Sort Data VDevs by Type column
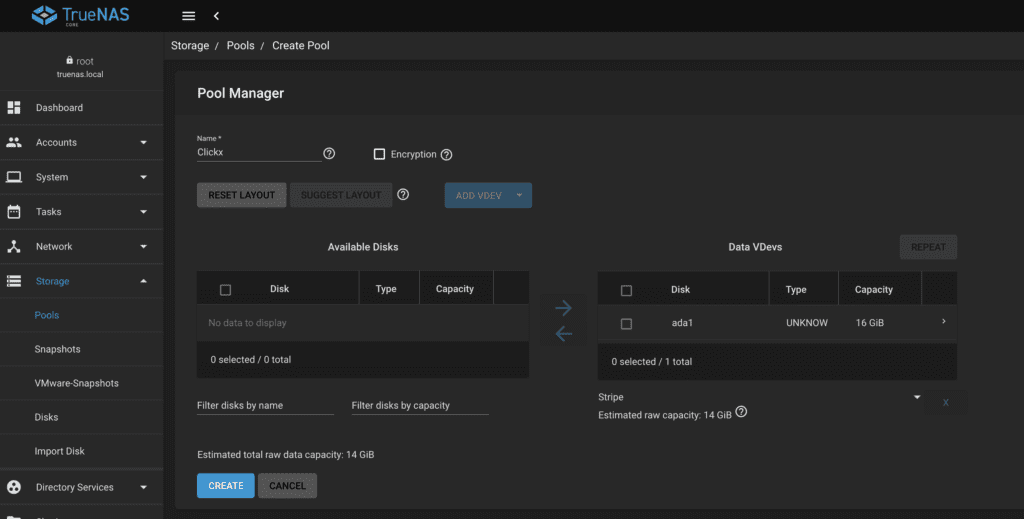This screenshot has height=519, width=1024. click(796, 289)
